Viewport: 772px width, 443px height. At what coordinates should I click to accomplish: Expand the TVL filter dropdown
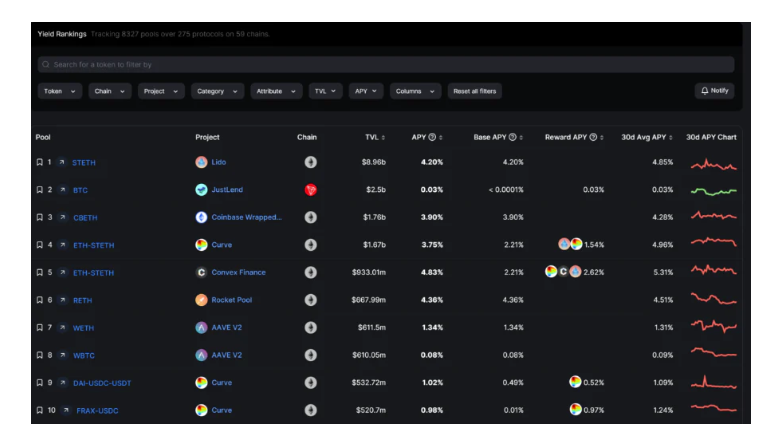(x=325, y=91)
